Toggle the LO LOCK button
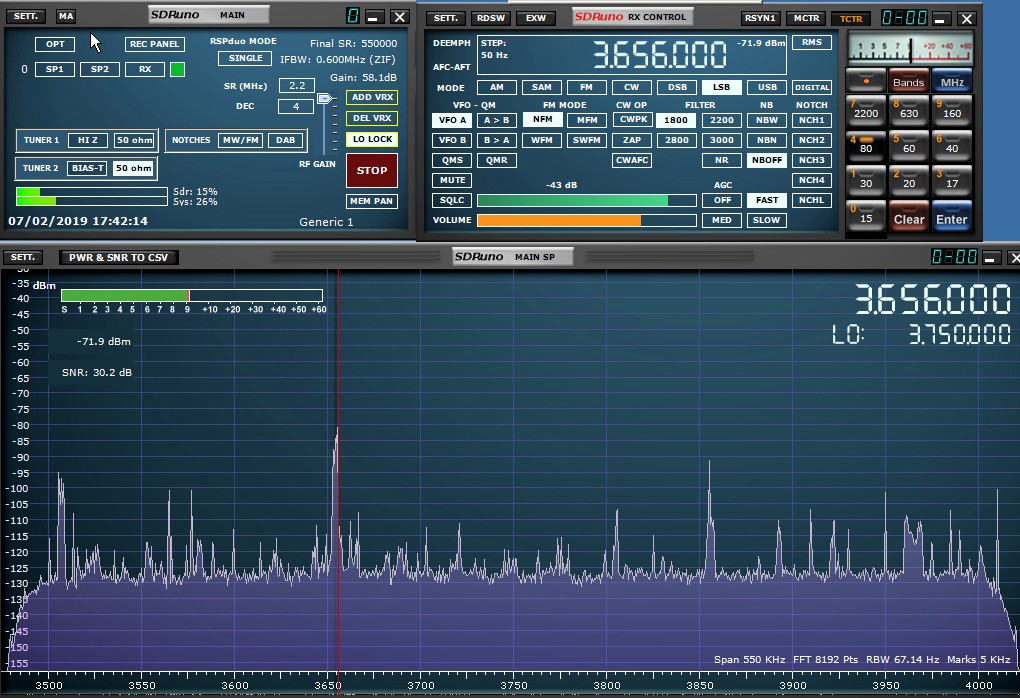This screenshot has width=1020, height=698. point(372,139)
